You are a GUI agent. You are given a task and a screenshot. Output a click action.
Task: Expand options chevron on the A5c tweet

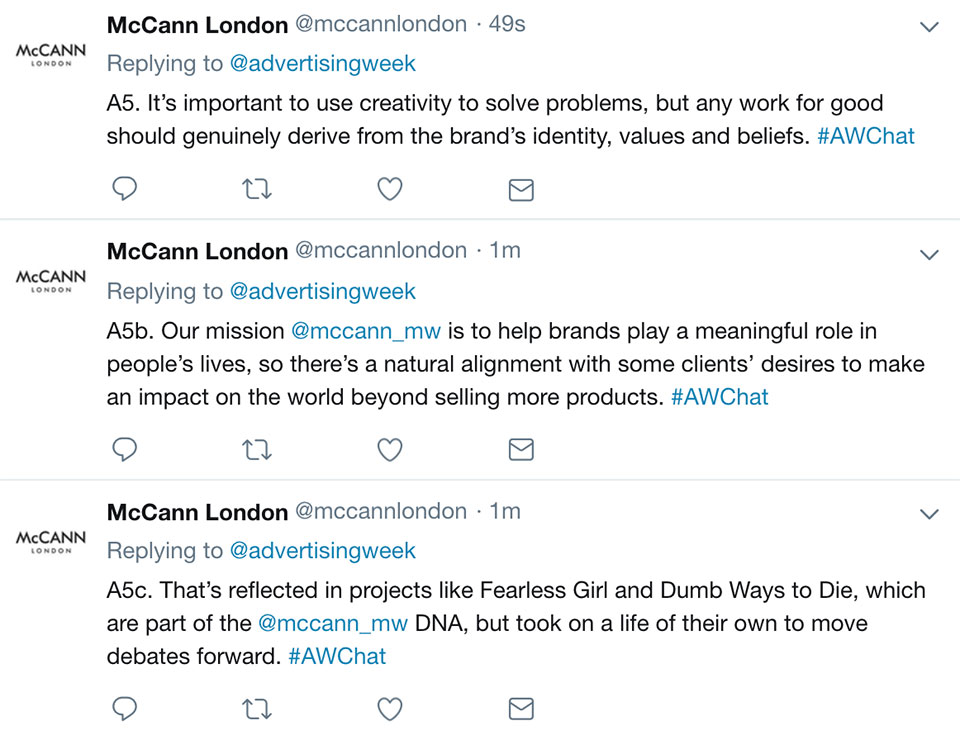(929, 514)
